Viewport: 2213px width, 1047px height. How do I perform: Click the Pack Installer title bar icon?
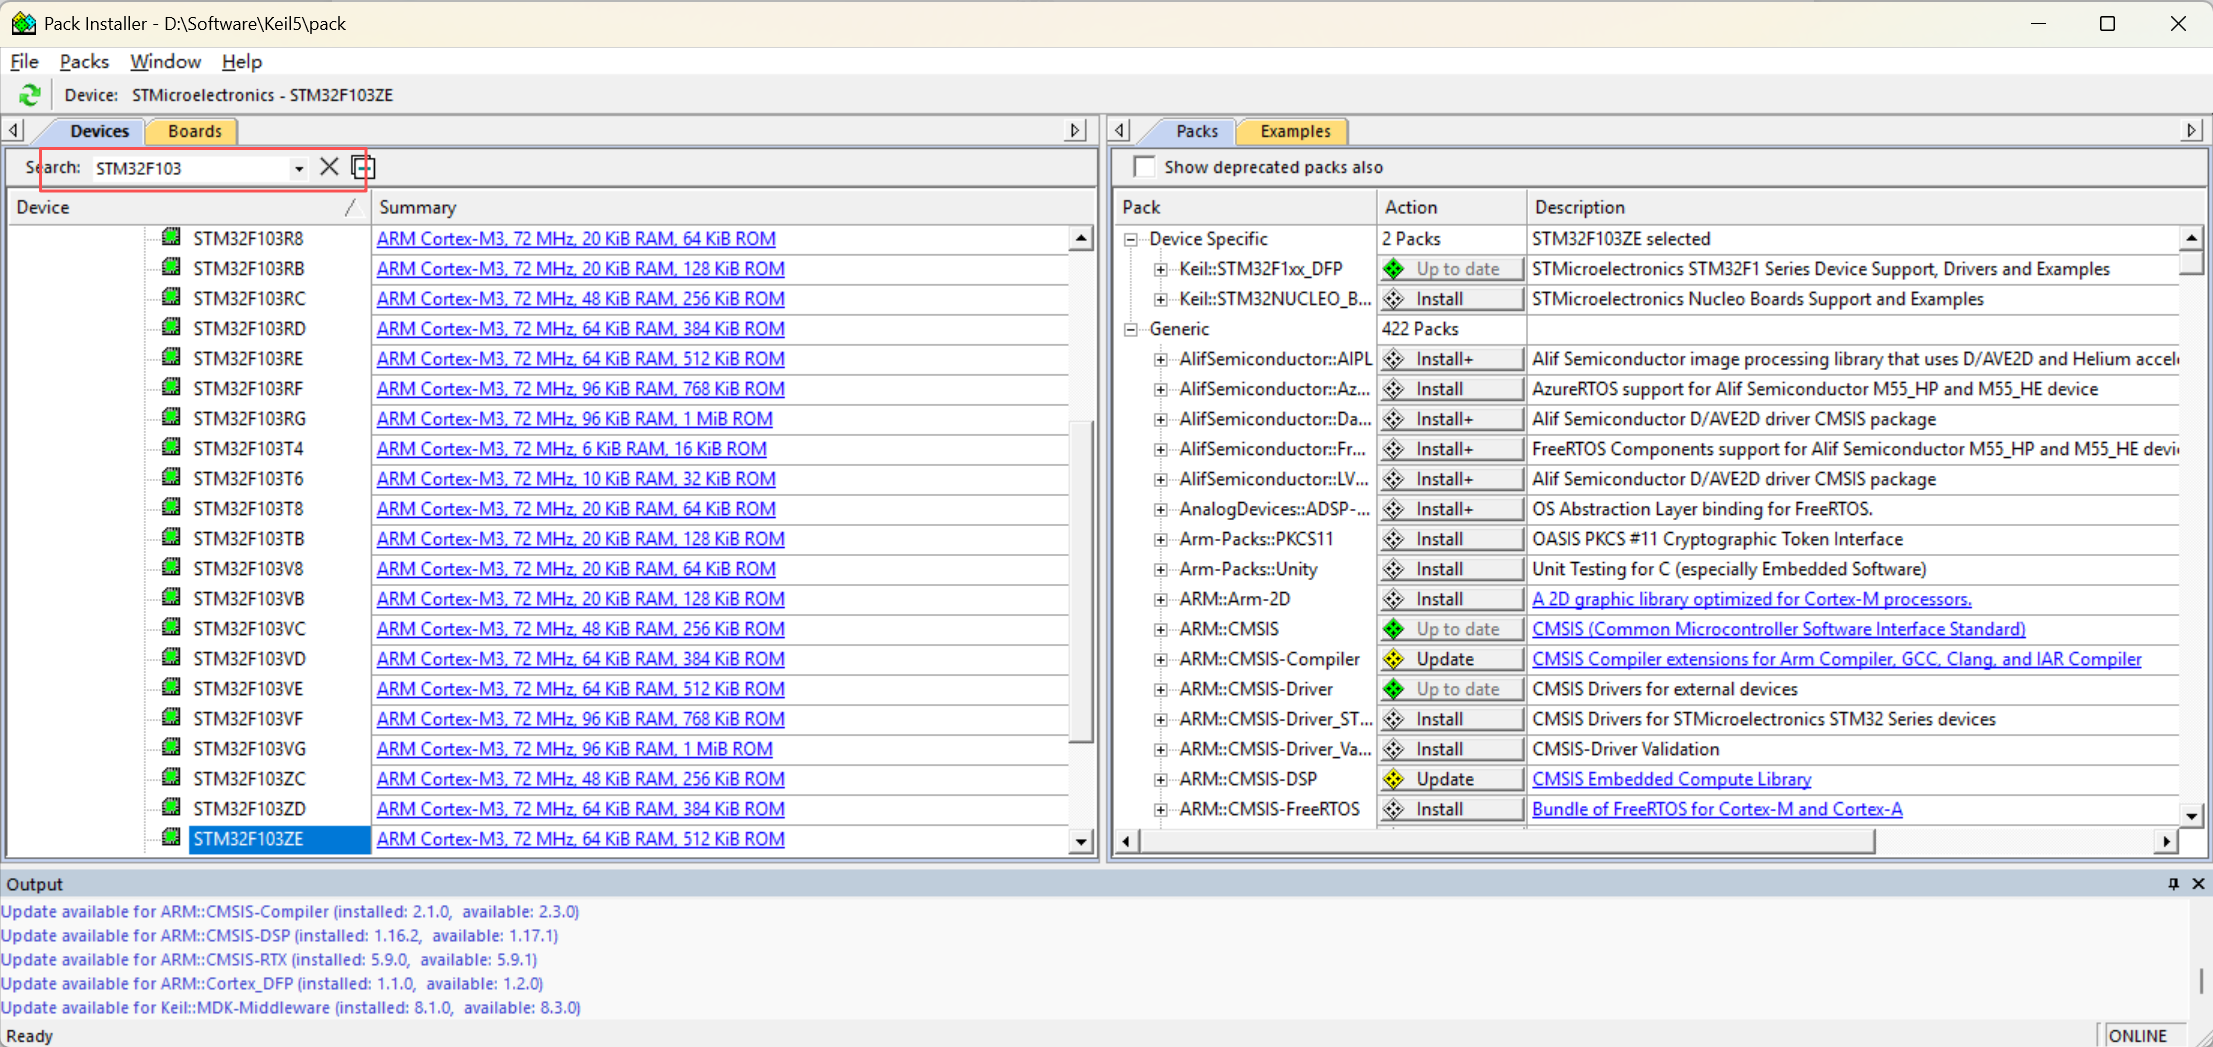click(x=24, y=23)
